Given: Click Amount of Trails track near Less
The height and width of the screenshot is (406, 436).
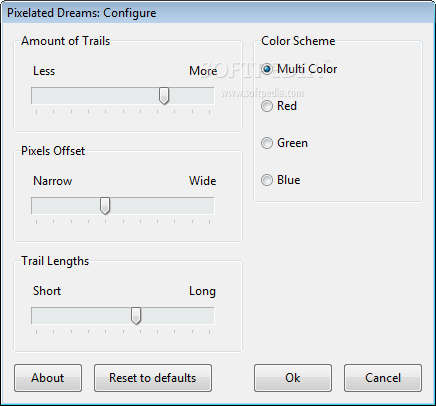Looking at the screenshot, I should pos(42,96).
